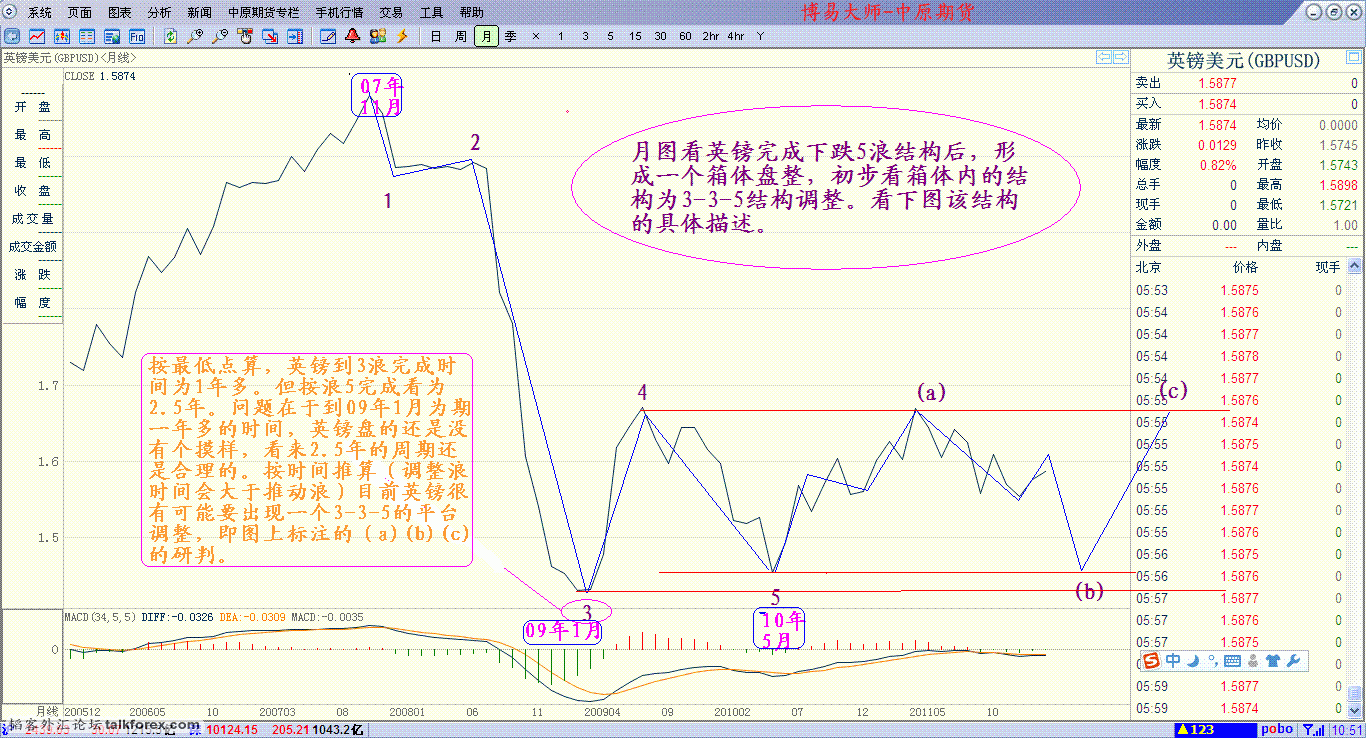Select the 15 minute period
This screenshot has width=1366, height=738.
tap(635, 36)
